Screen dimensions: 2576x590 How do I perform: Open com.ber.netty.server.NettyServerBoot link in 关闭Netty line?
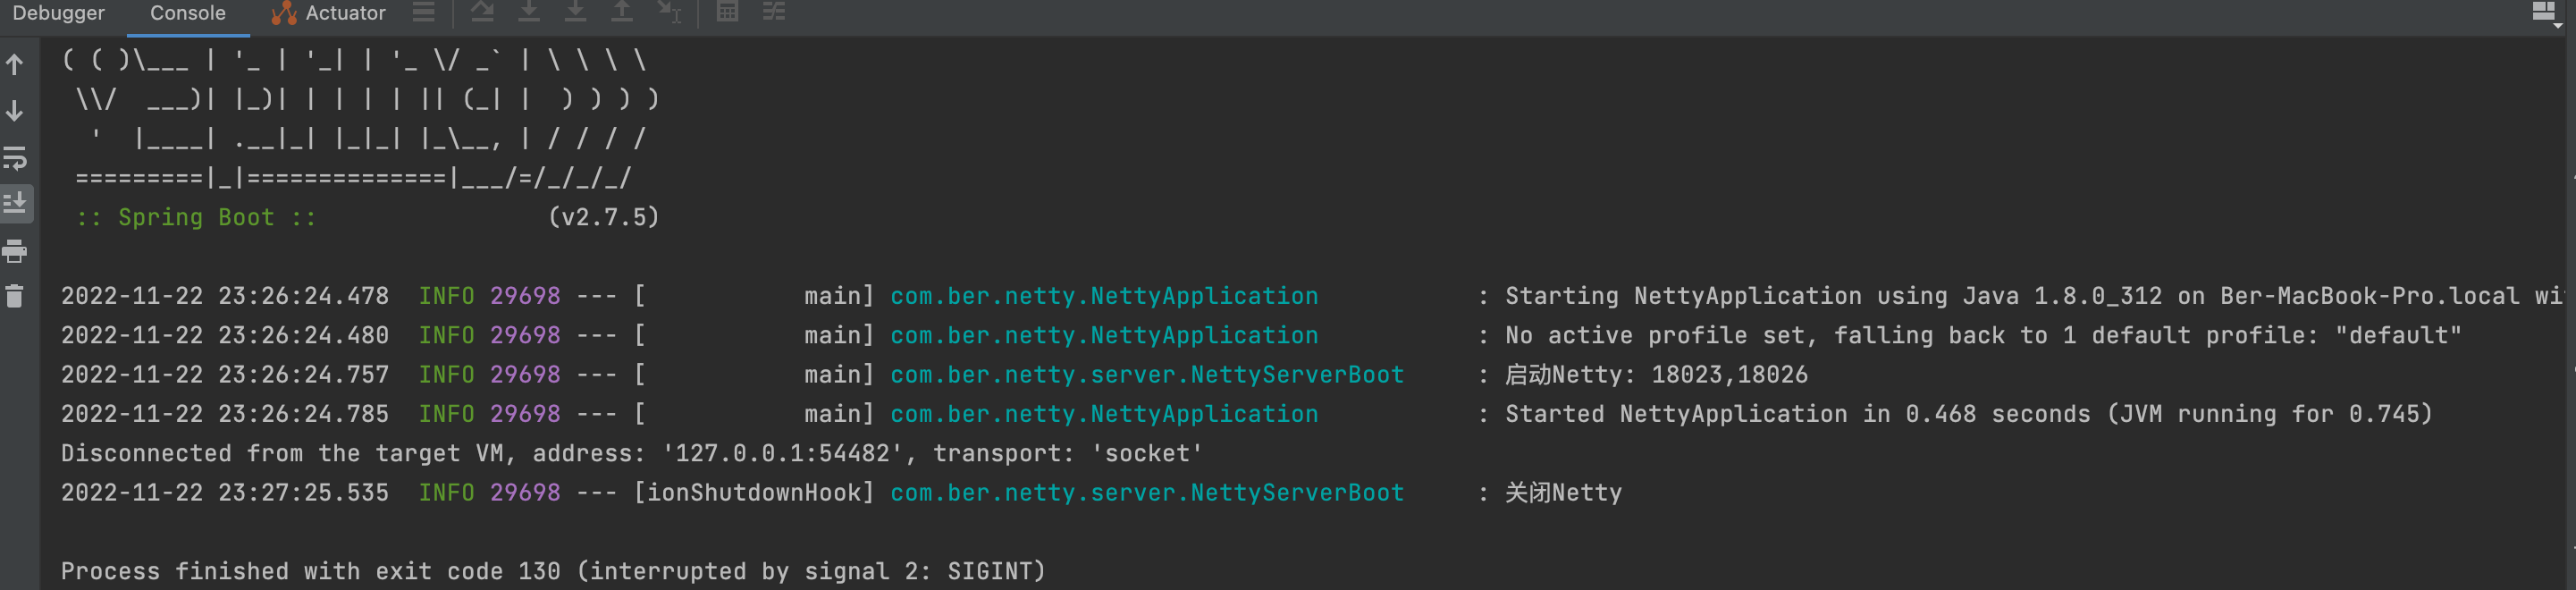(1147, 493)
